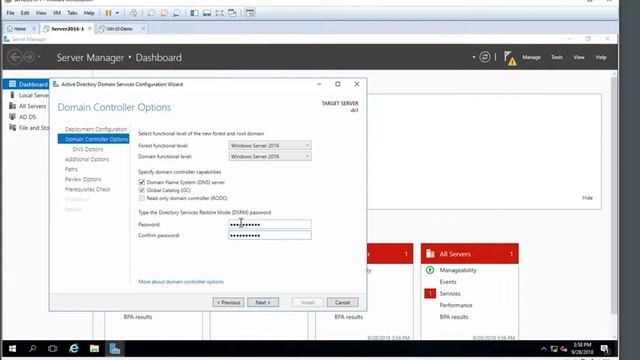Go to DNS Options step

tap(88, 149)
